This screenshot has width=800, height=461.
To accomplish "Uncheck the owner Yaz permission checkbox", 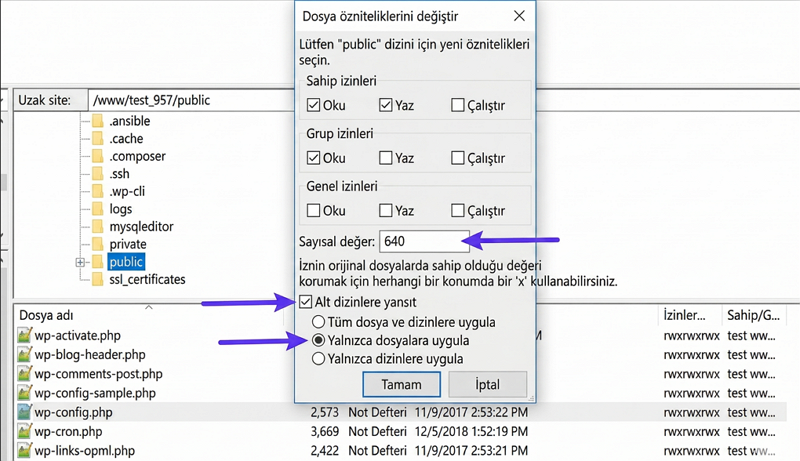I will [x=385, y=105].
